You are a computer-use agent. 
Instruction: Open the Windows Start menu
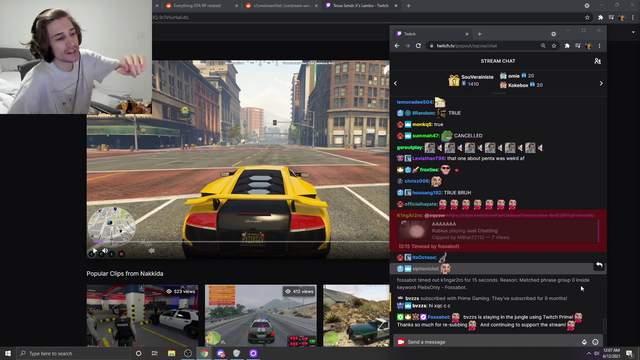click(x=8, y=353)
